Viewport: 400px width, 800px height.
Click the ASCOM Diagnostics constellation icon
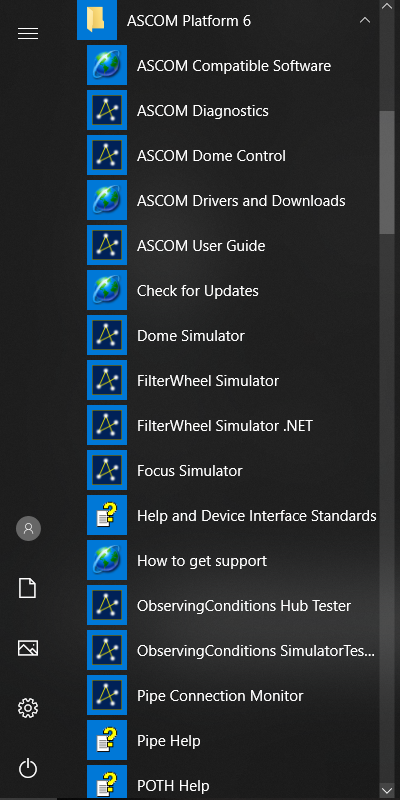pos(107,111)
